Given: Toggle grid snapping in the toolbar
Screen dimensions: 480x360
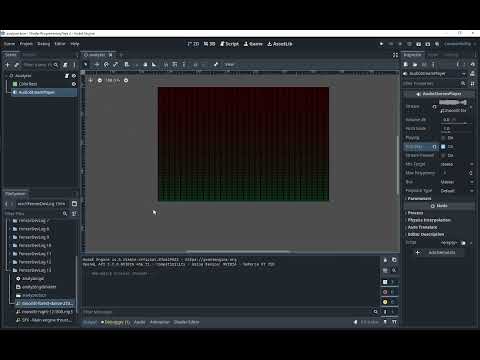Looking at the screenshot, I should point(175,64).
